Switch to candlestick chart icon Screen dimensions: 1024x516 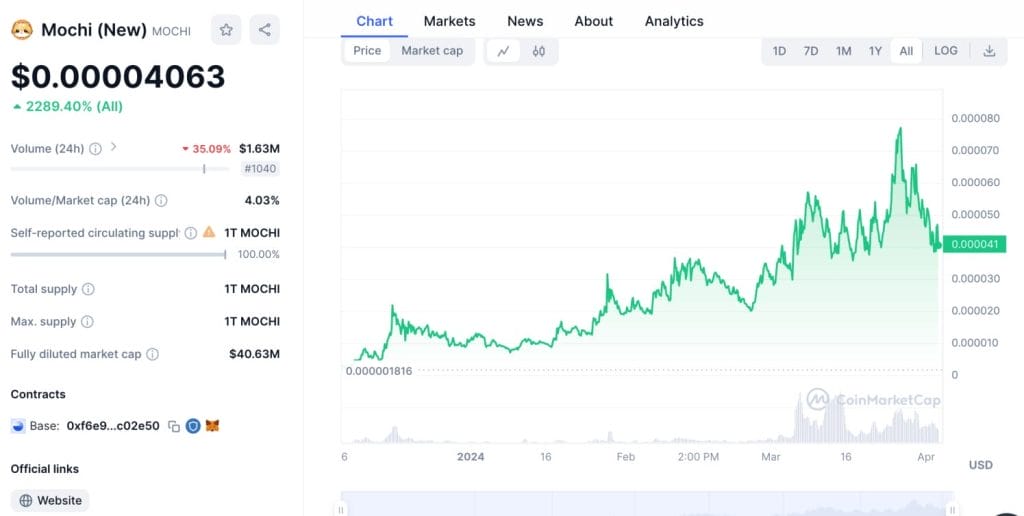(x=538, y=51)
